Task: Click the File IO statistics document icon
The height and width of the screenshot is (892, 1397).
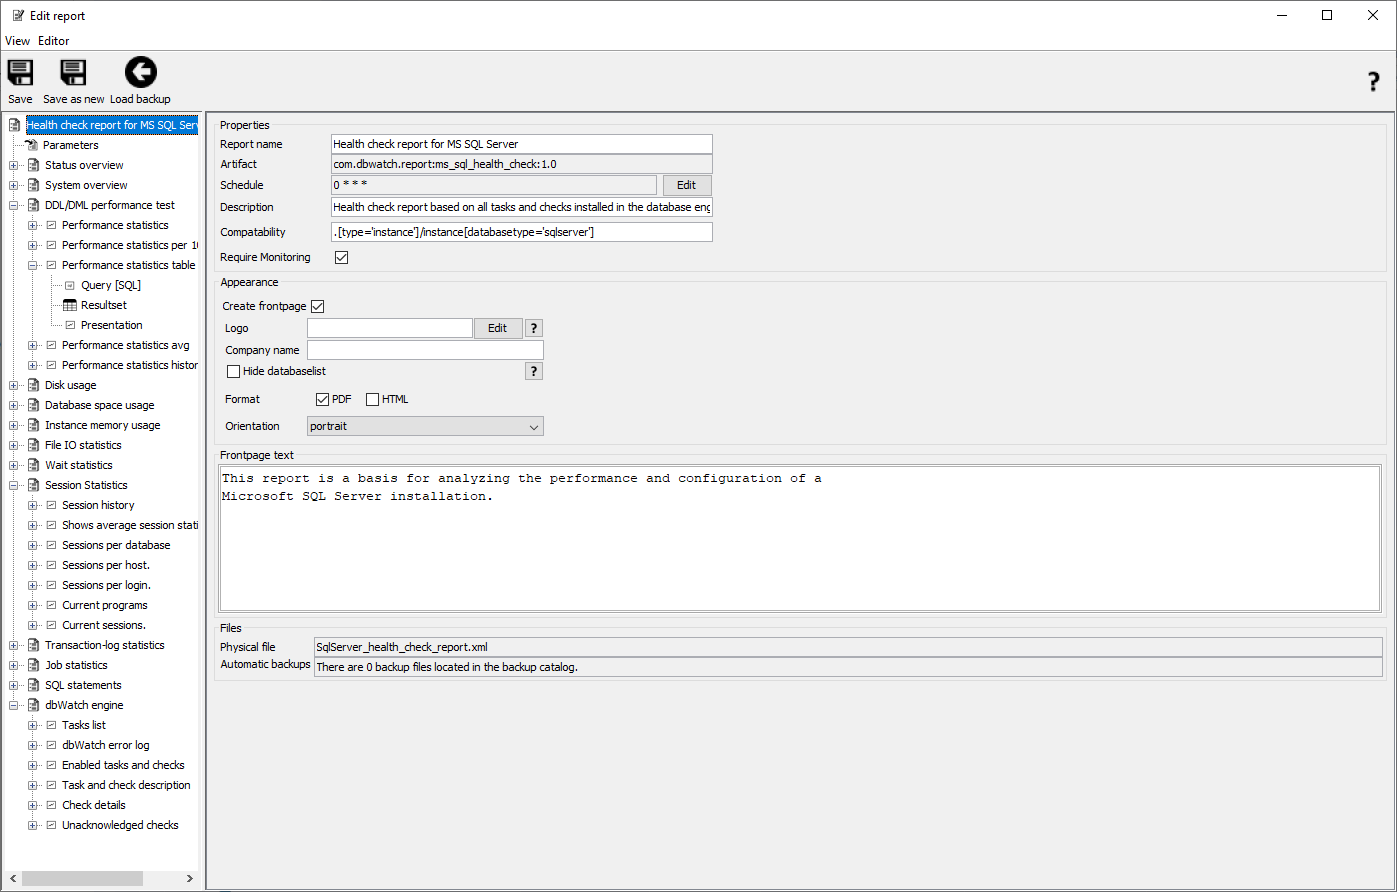Action: coord(33,445)
